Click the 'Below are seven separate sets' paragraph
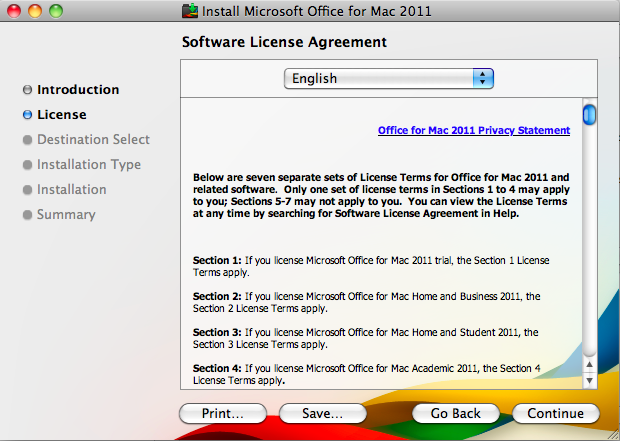 pos(381,195)
